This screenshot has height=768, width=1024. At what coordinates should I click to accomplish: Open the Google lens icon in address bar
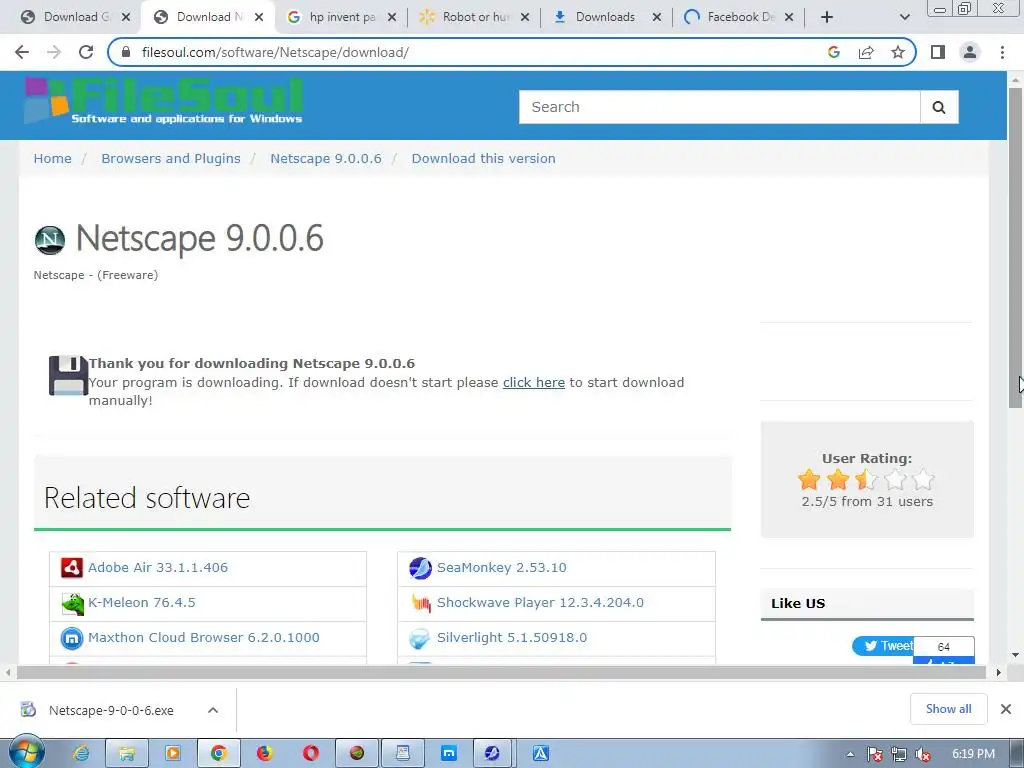pyautogui.click(x=834, y=52)
